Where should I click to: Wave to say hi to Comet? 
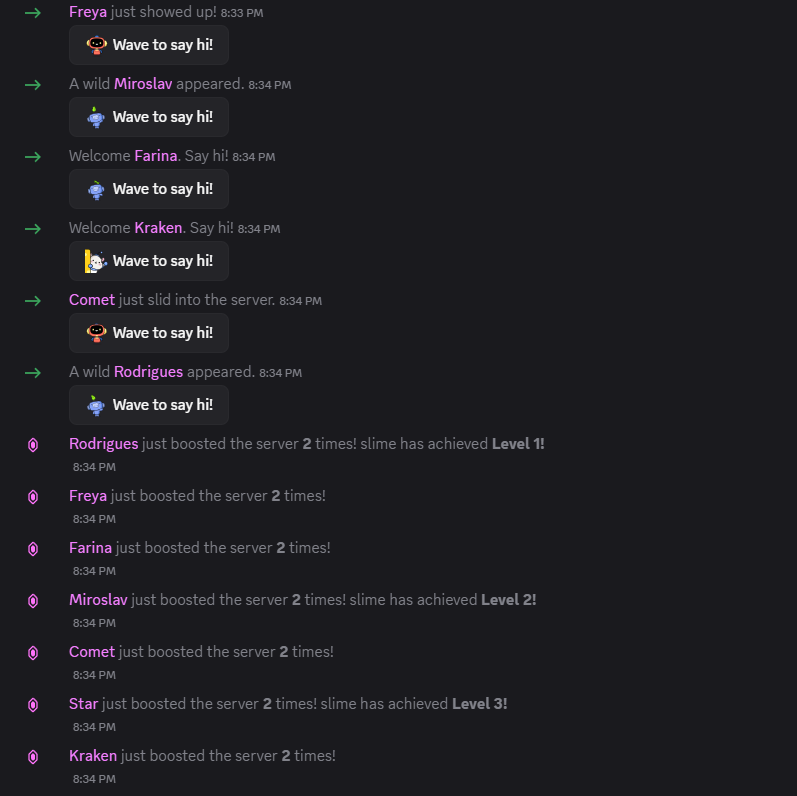pos(149,333)
